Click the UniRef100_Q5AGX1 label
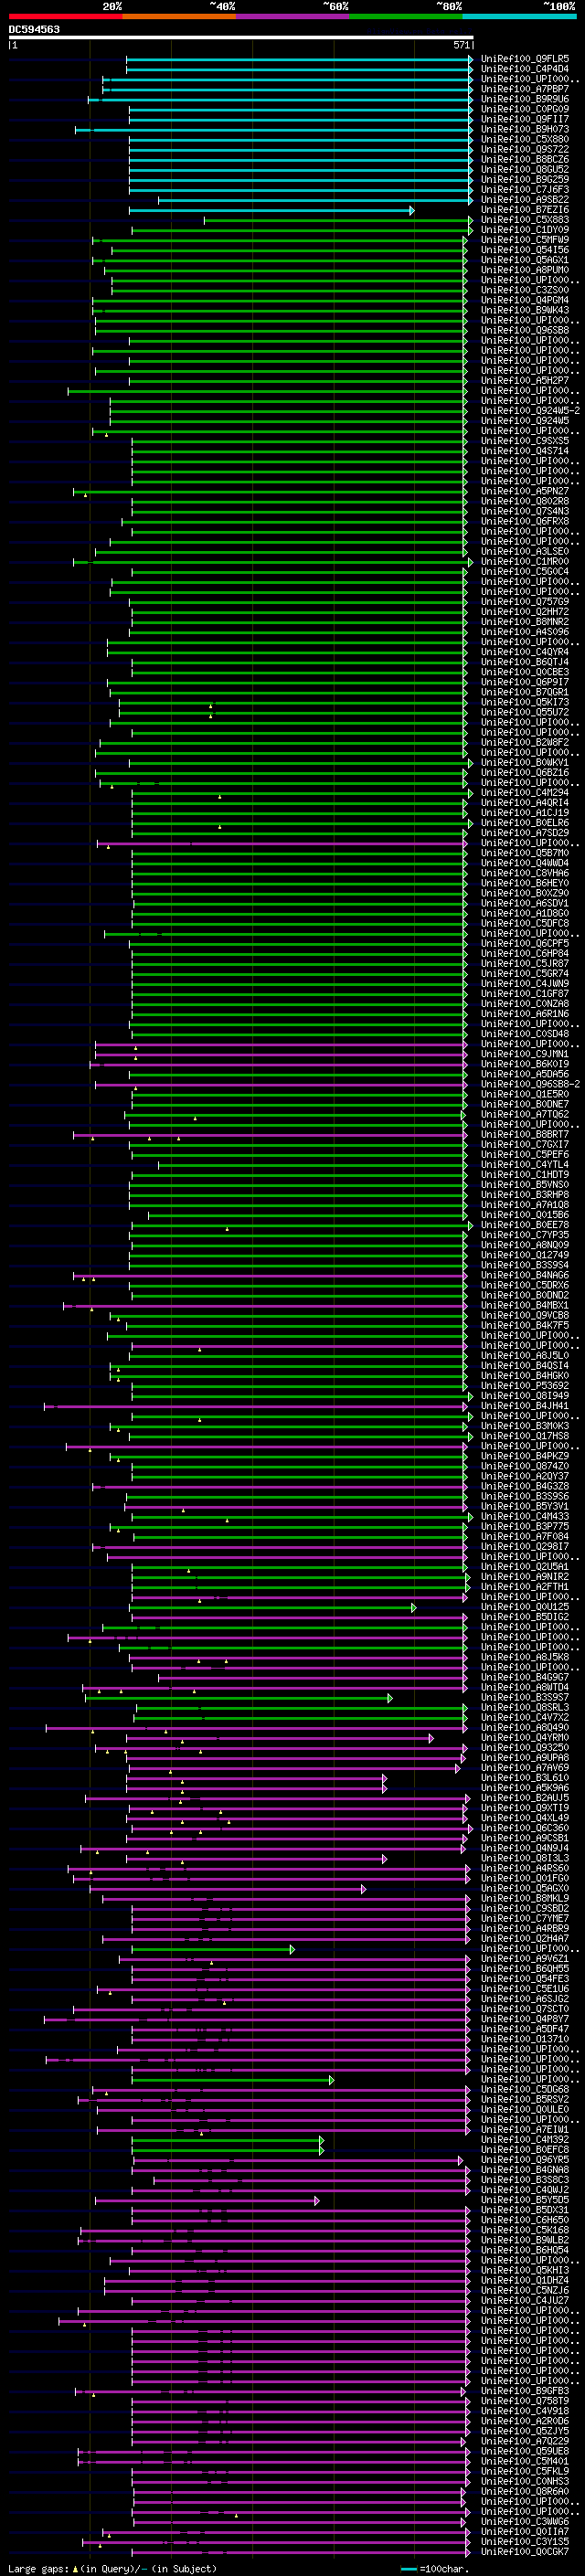 pos(525,260)
